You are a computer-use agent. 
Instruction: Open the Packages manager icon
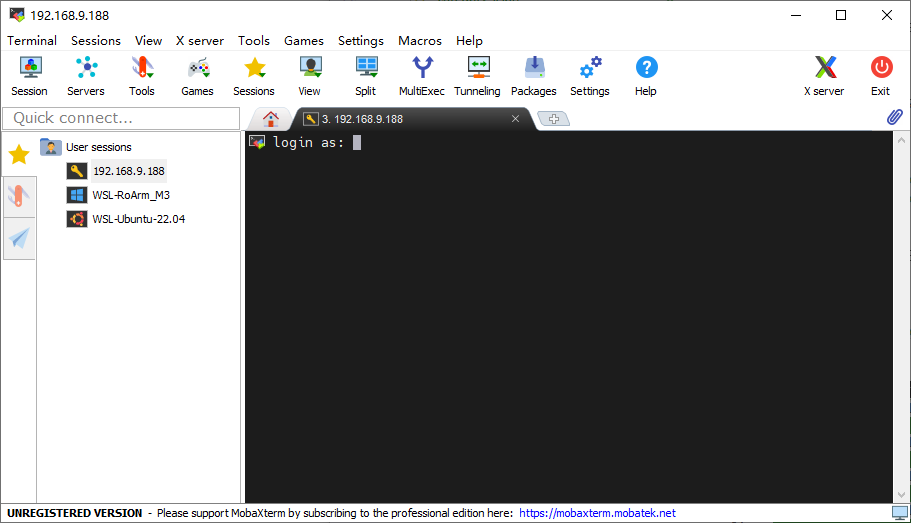tap(534, 76)
